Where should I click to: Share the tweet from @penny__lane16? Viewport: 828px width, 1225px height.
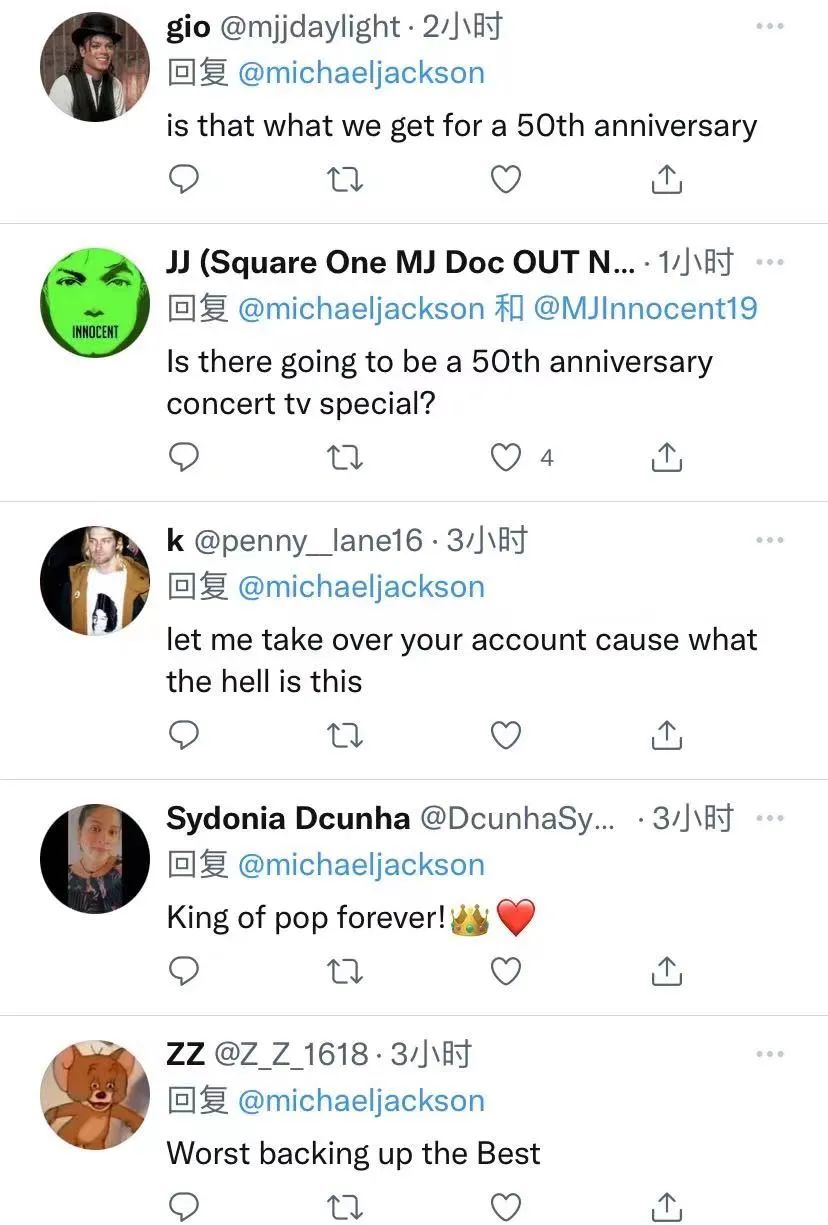click(x=667, y=736)
